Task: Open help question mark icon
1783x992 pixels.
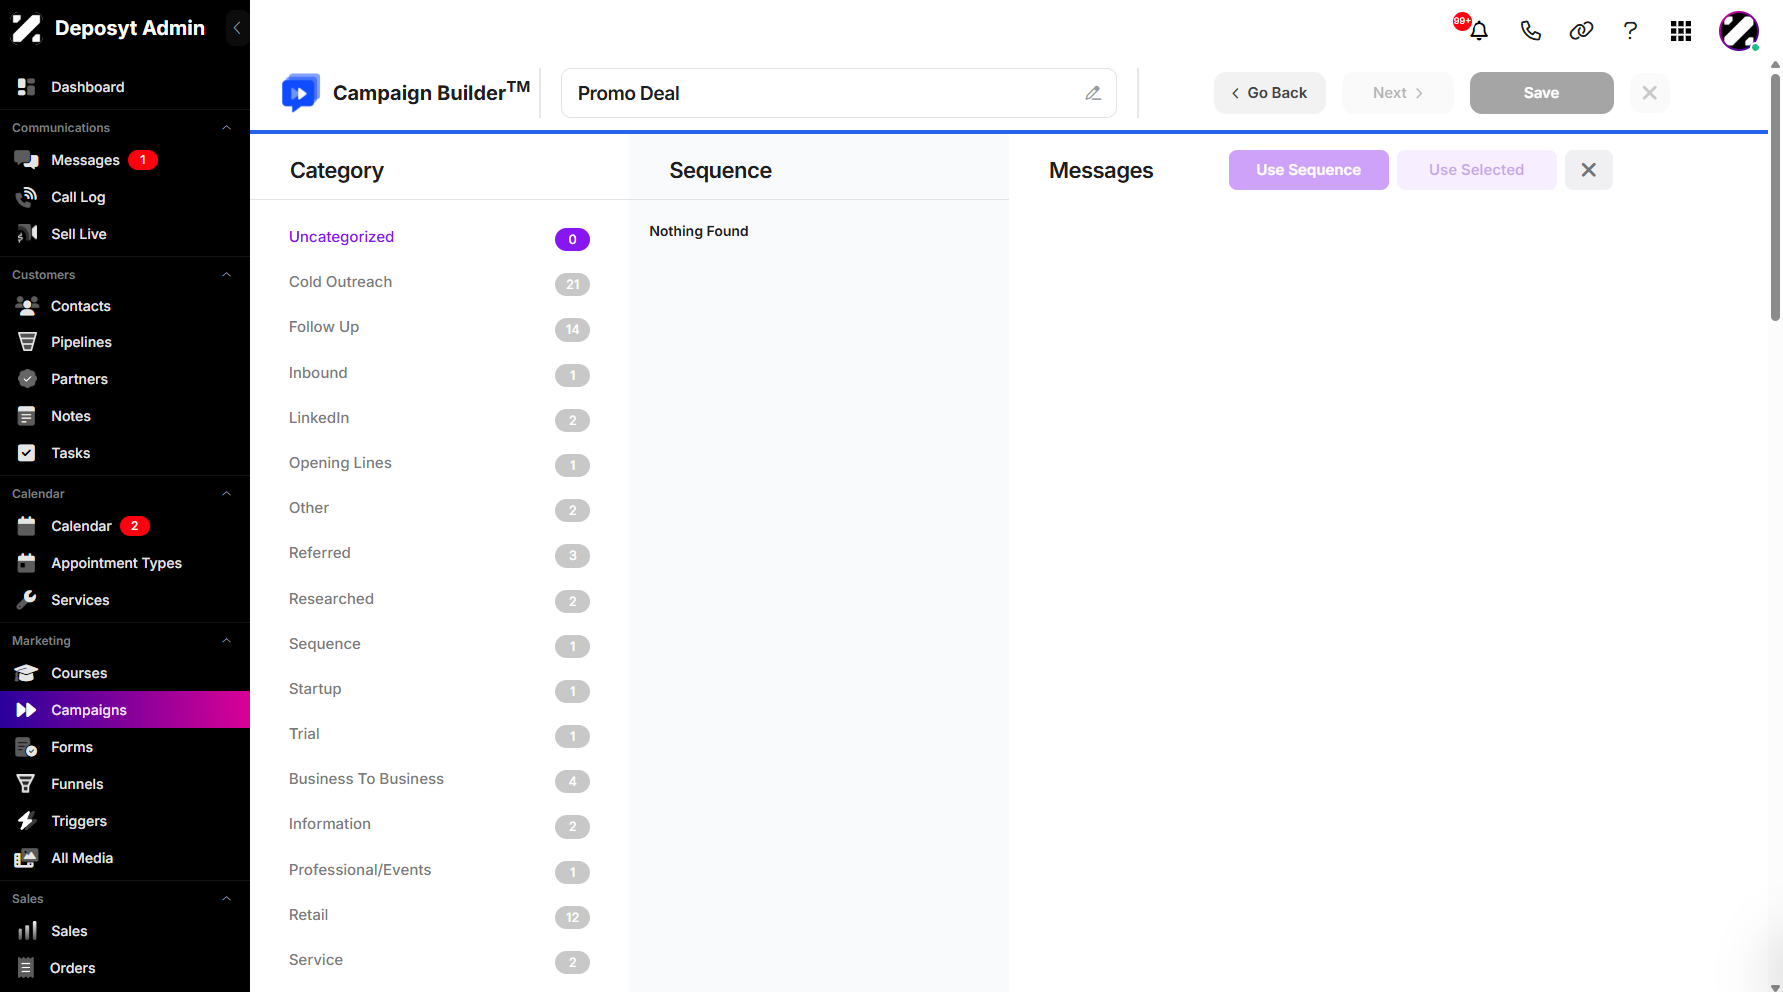Action: pyautogui.click(x=1630, y=31)
